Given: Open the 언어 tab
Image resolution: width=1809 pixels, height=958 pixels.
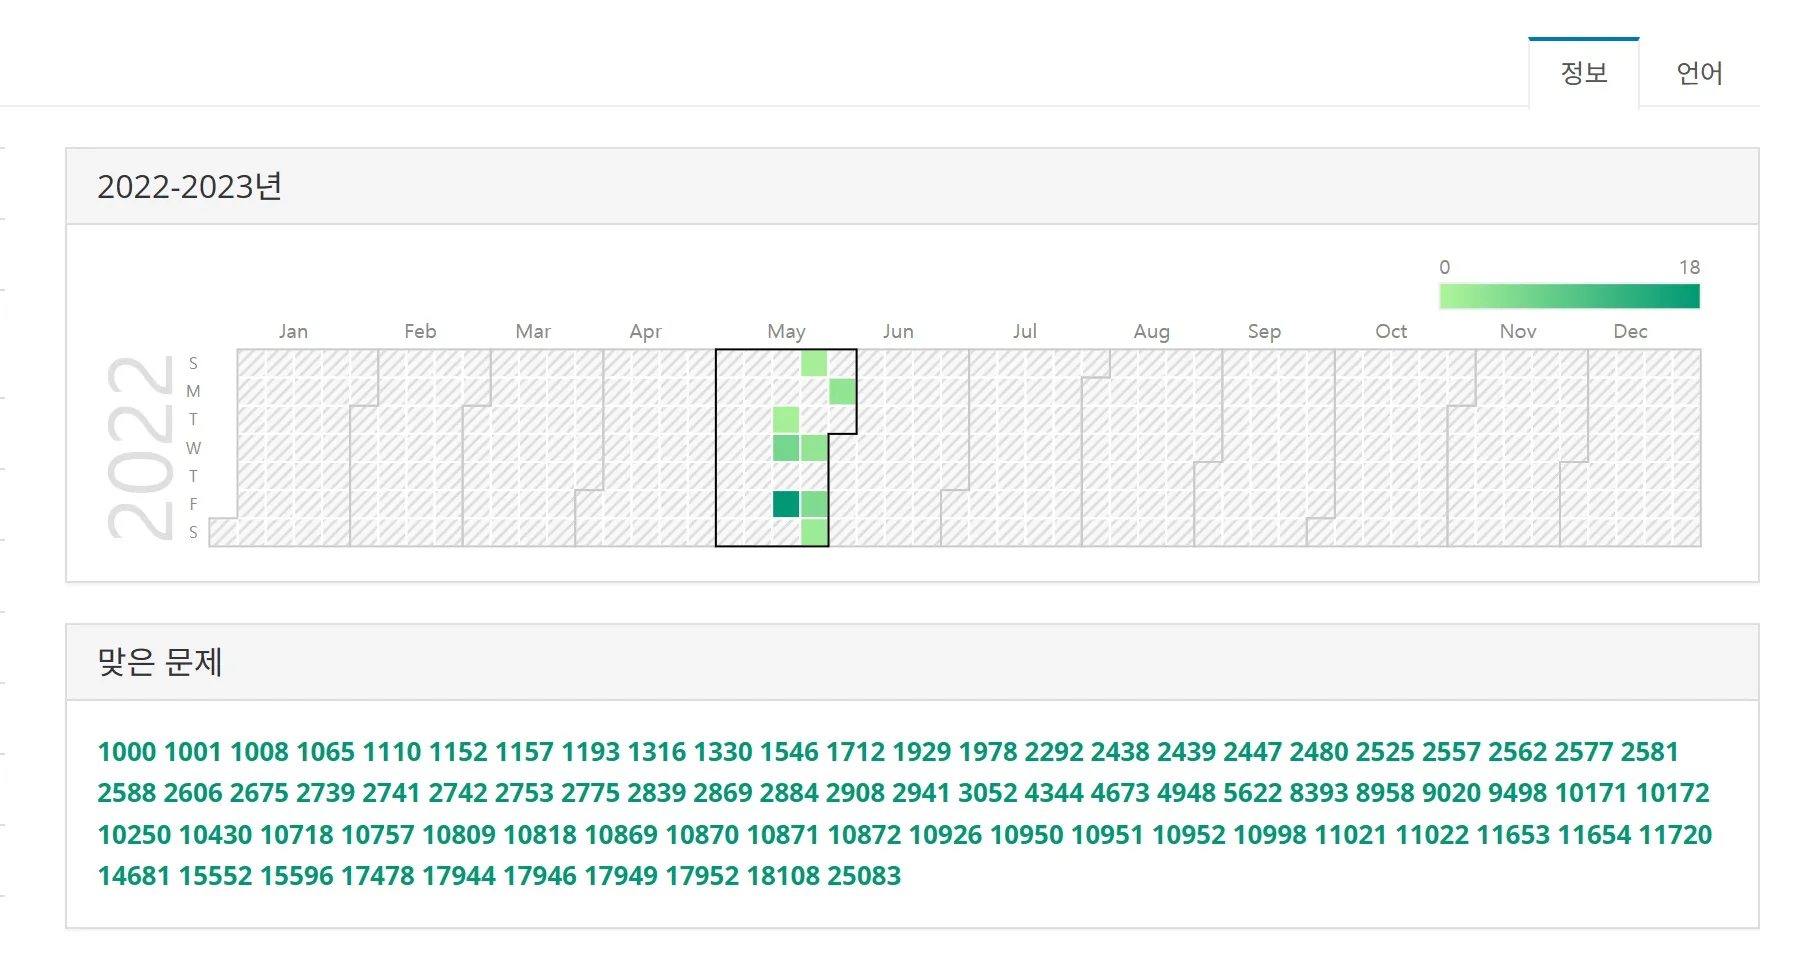Looking at the screenshot, I should click(1698, 73).
